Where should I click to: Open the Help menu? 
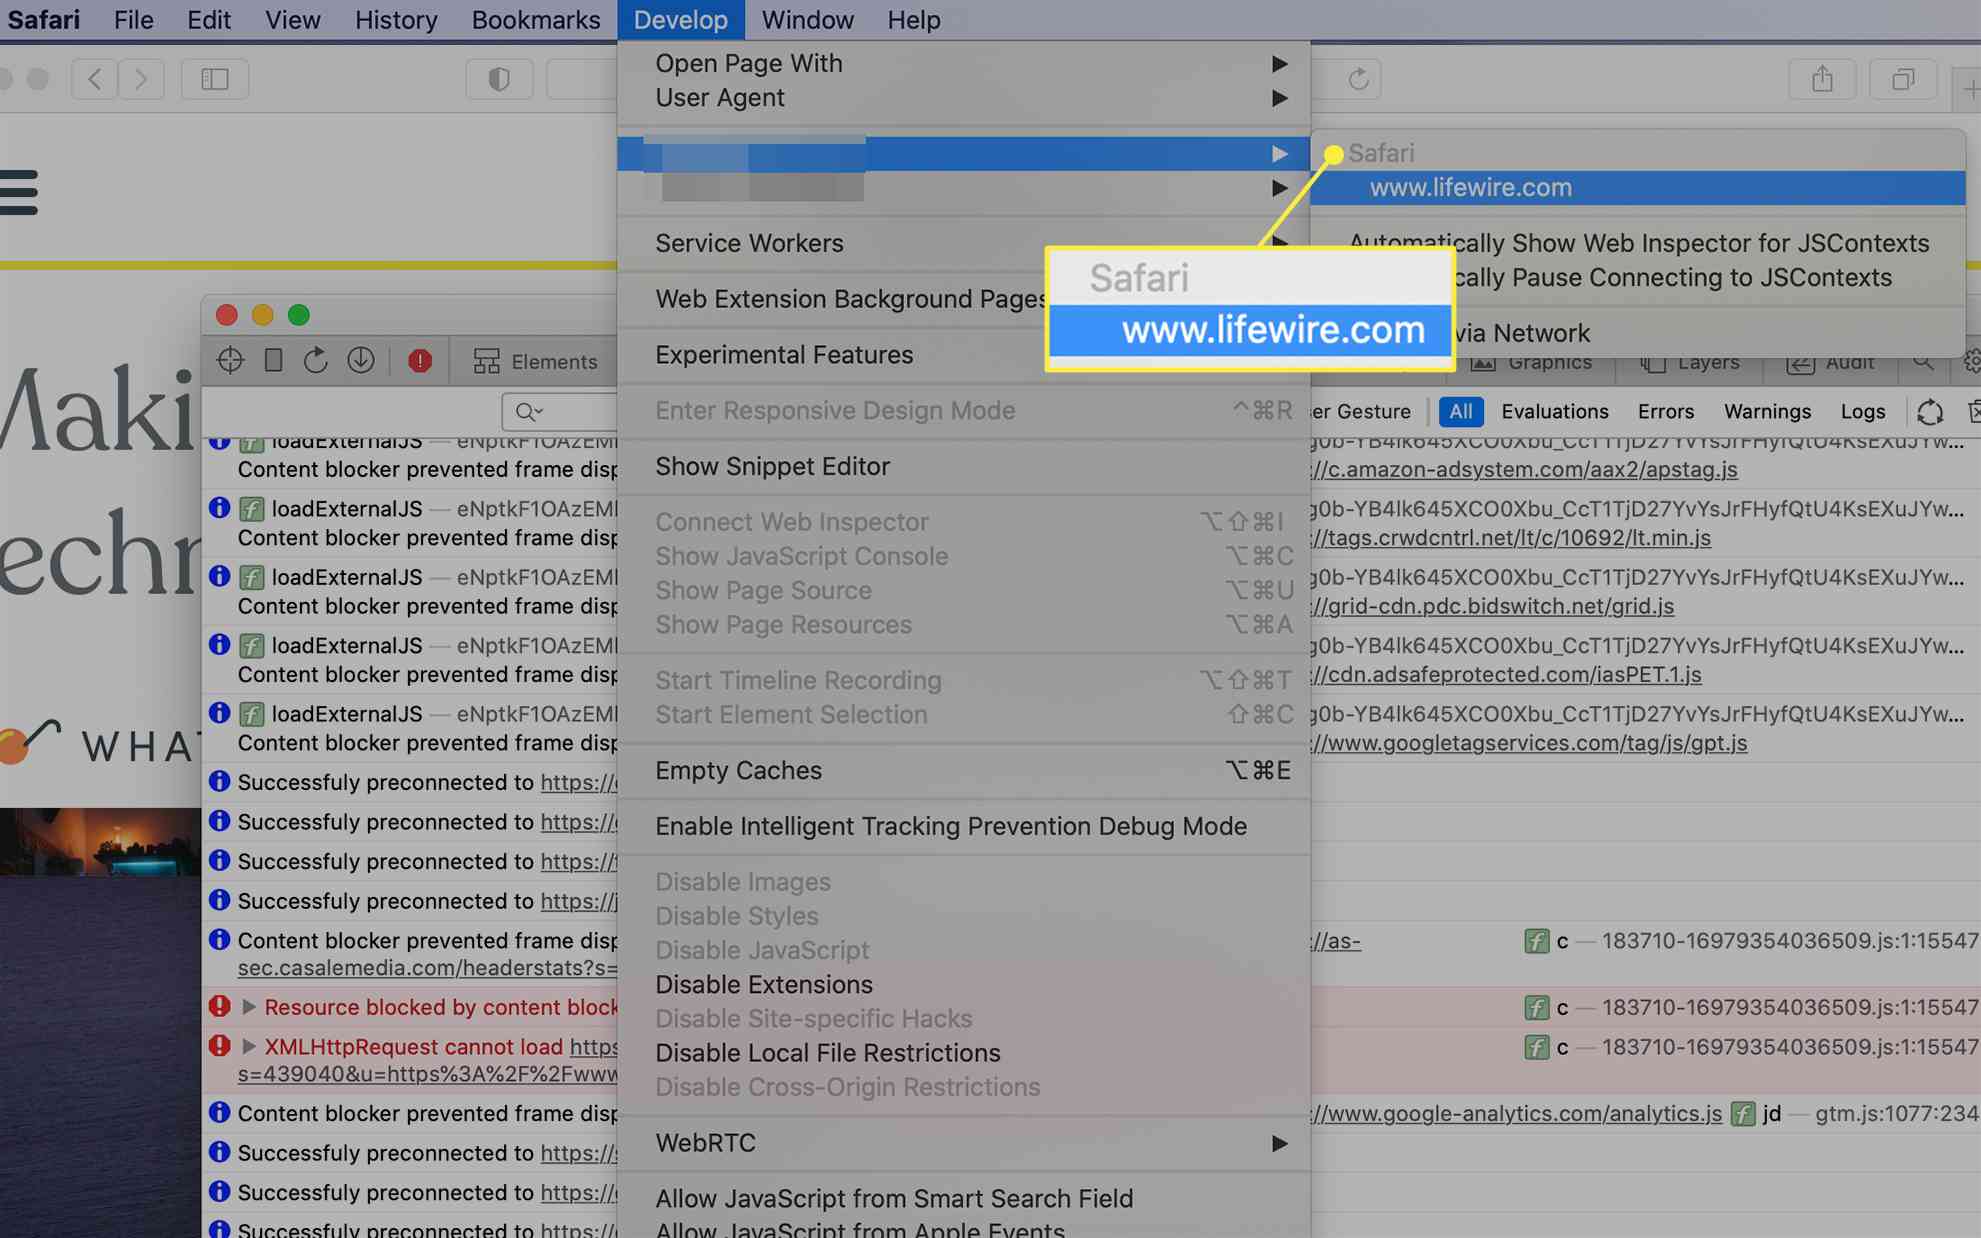coord(914,20)
